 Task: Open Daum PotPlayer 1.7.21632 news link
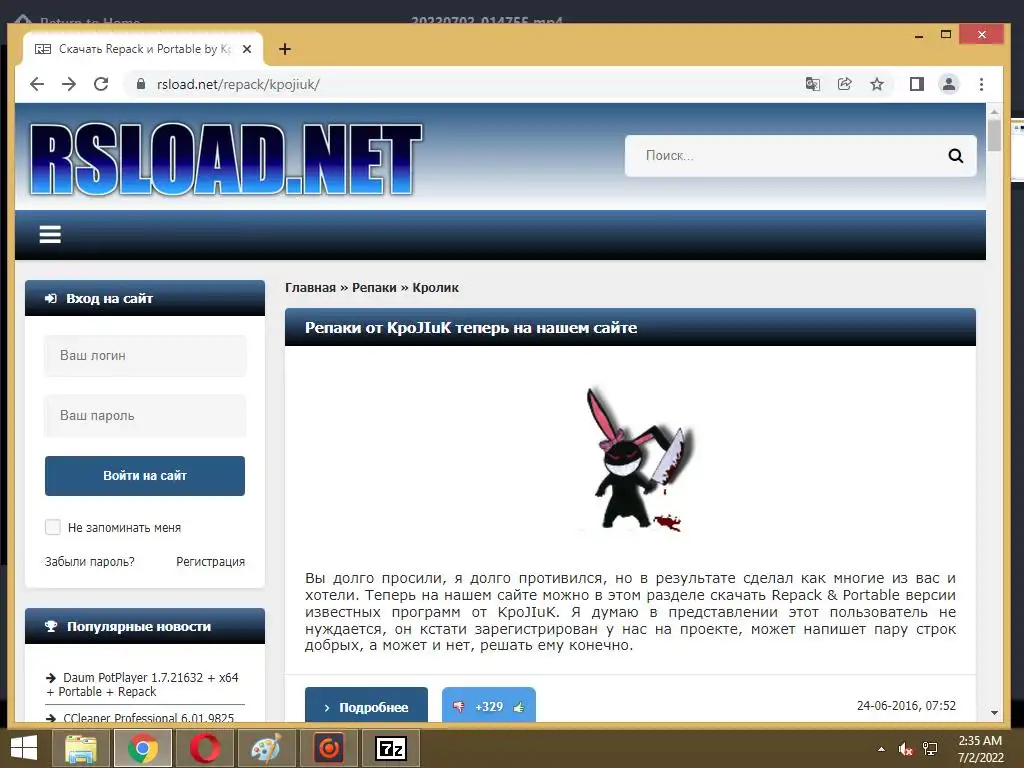coord(142,684)
